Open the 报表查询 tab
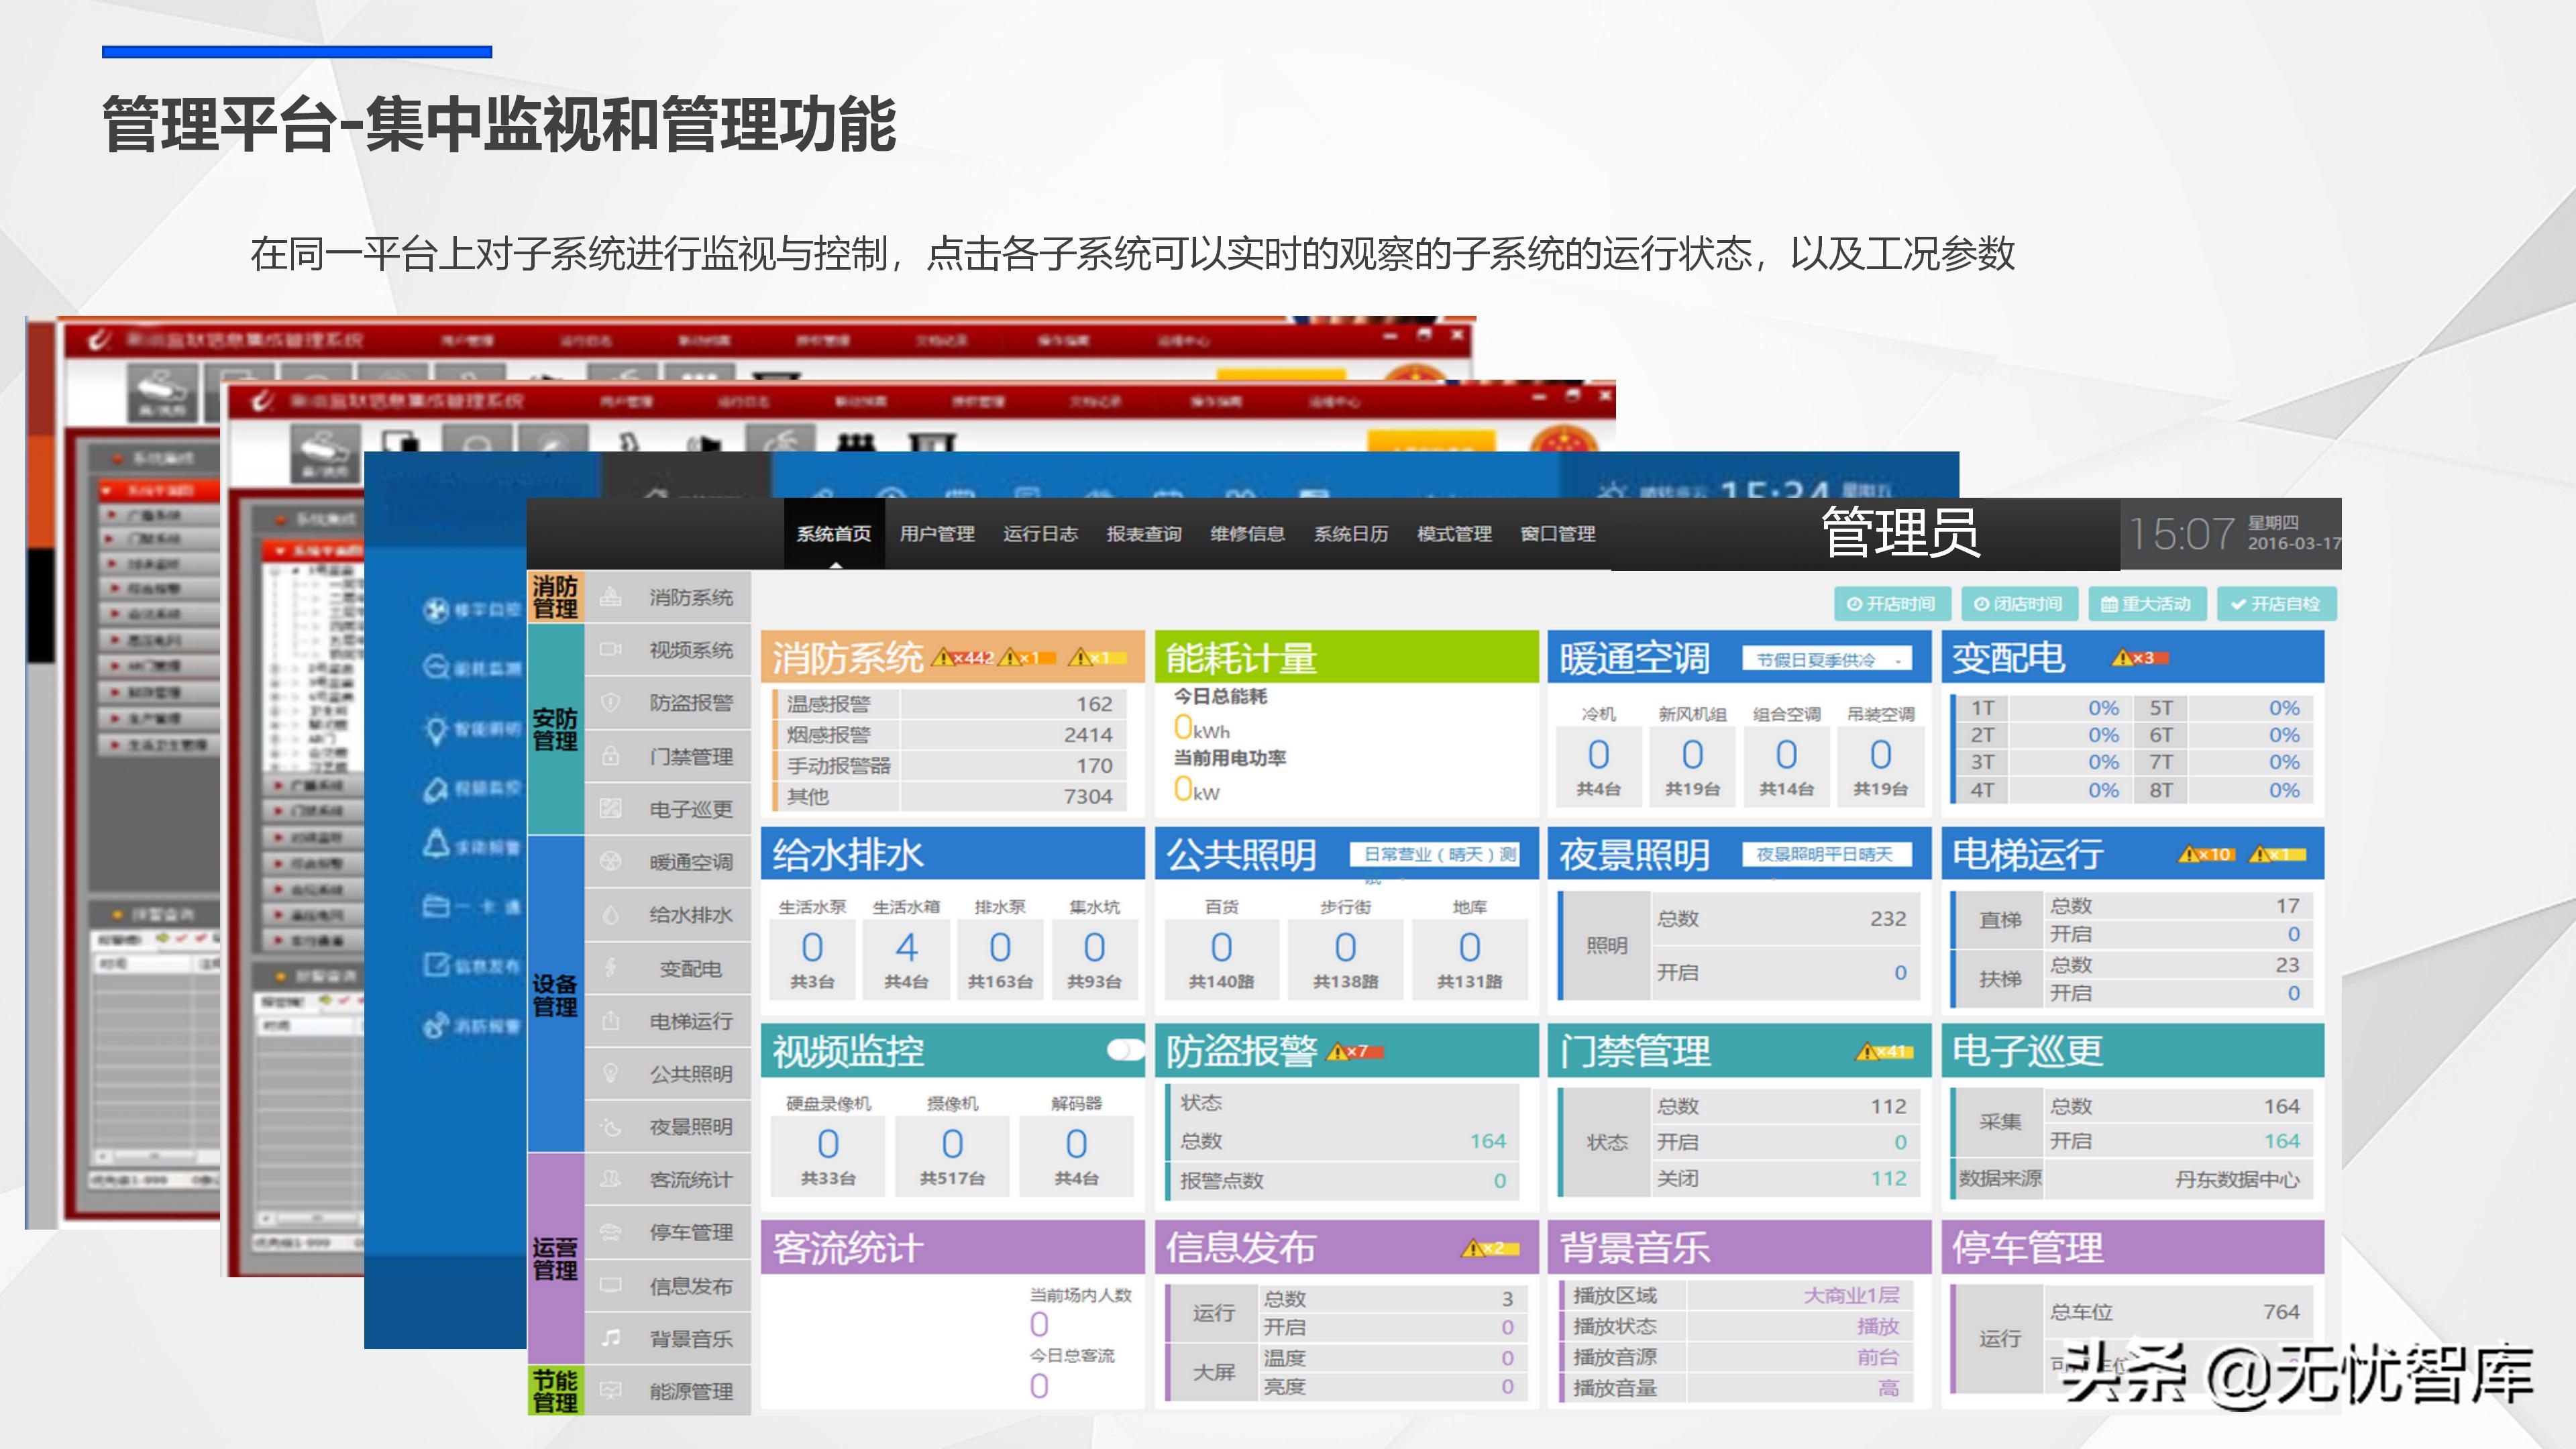Viewport: 2576px width, 1449px height. point(1144,534)
